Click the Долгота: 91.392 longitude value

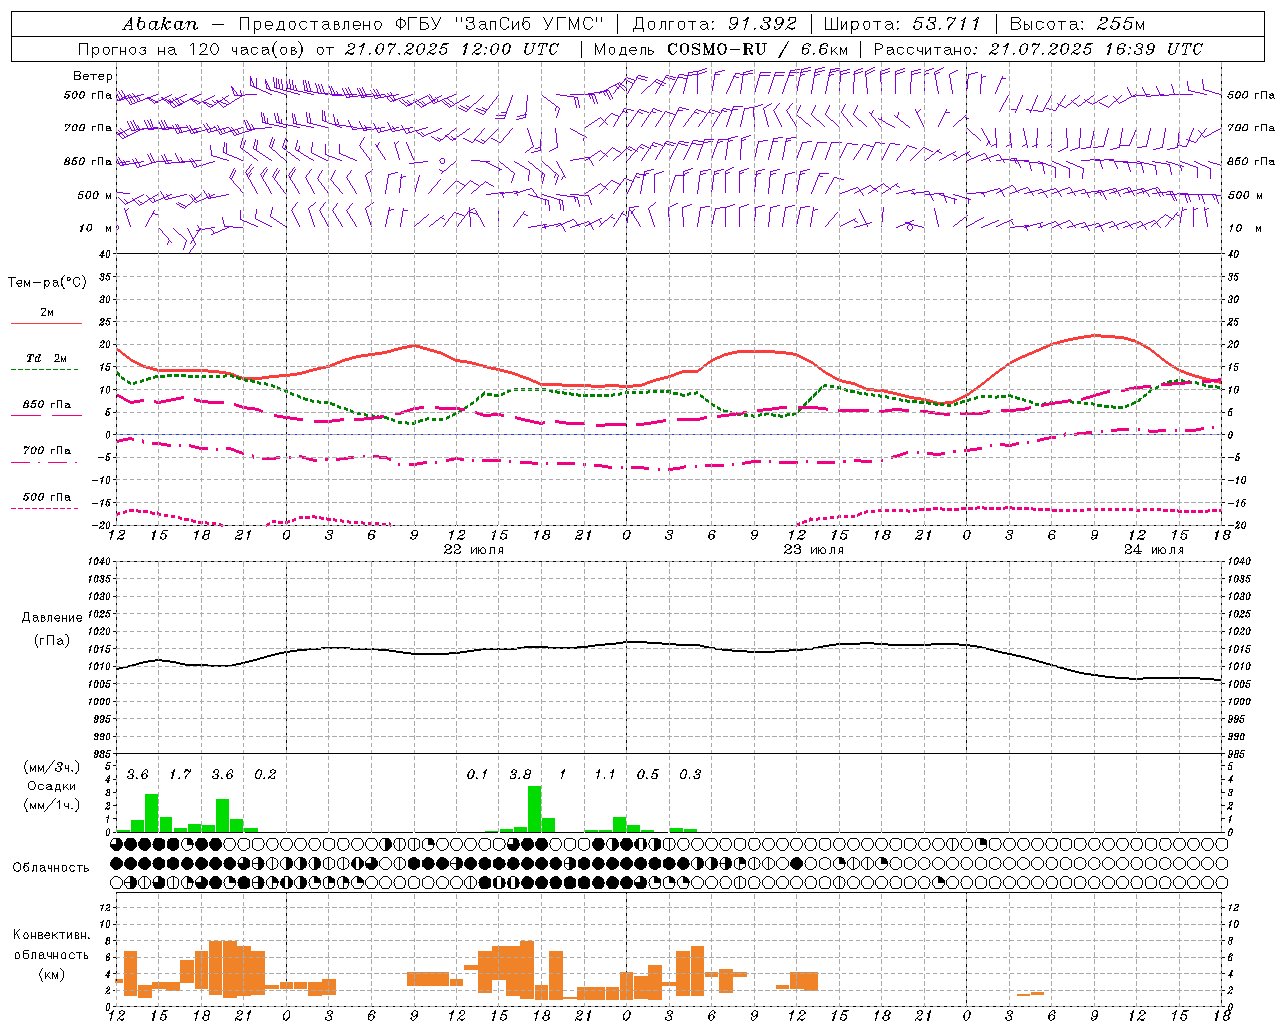(715, 24)
